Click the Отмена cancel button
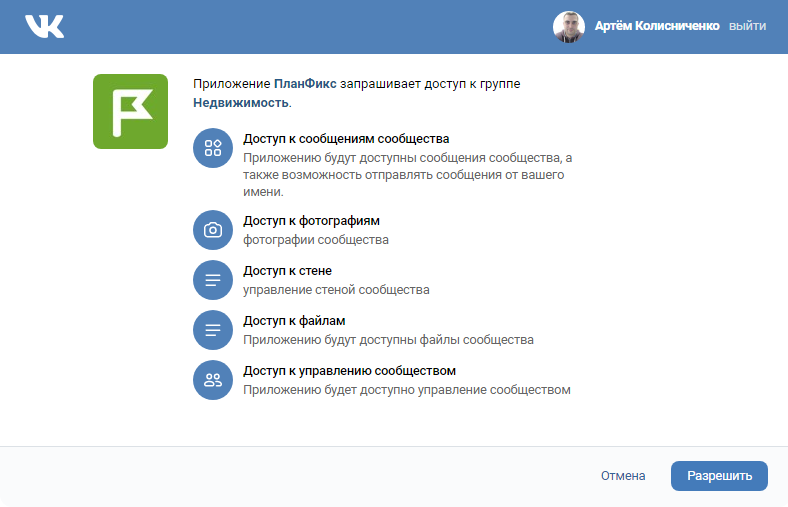Viewport: 788px width, 507px height. click(x=623, y=476)
